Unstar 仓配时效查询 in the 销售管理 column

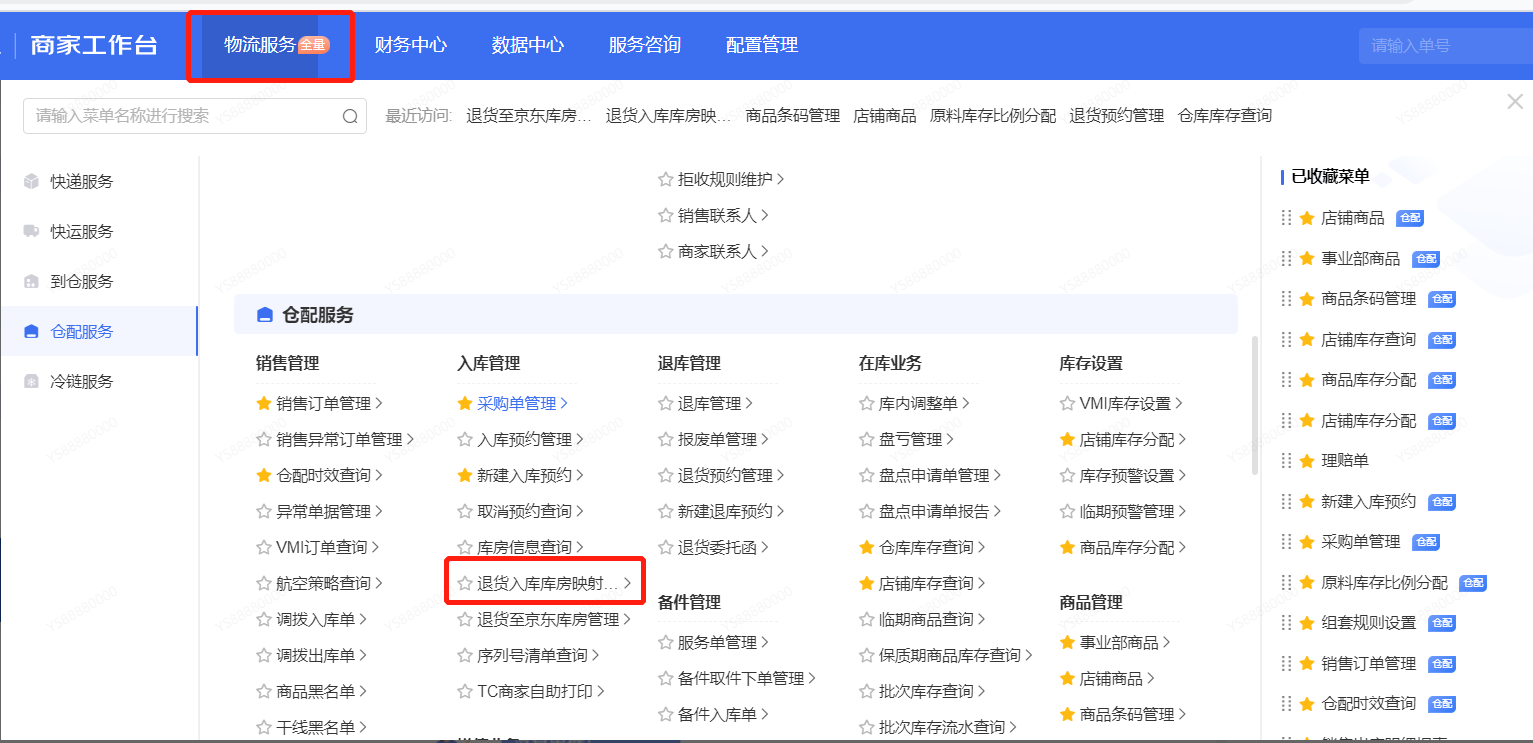(x=264, y=476)
